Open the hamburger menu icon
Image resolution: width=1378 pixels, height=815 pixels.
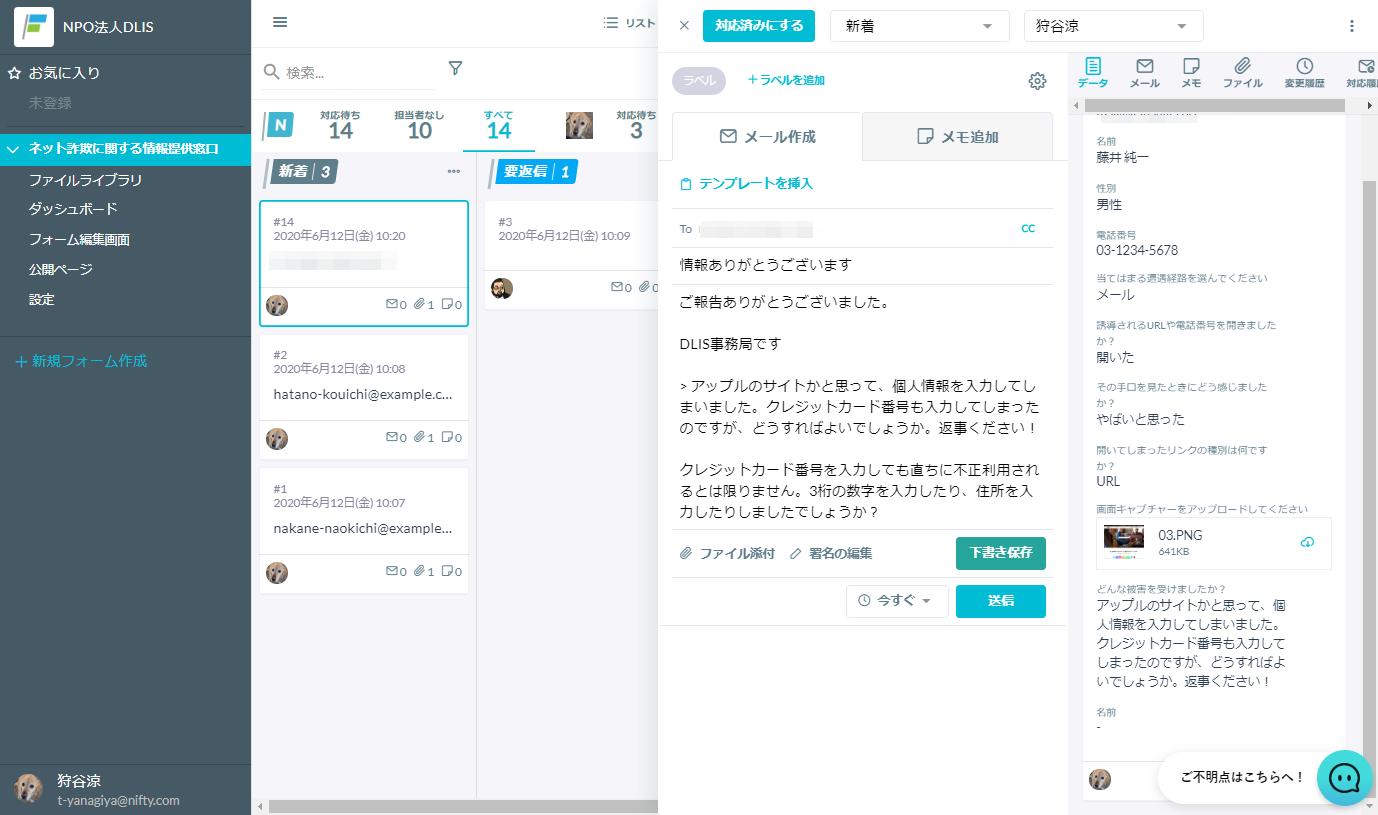tap(280, 23)
